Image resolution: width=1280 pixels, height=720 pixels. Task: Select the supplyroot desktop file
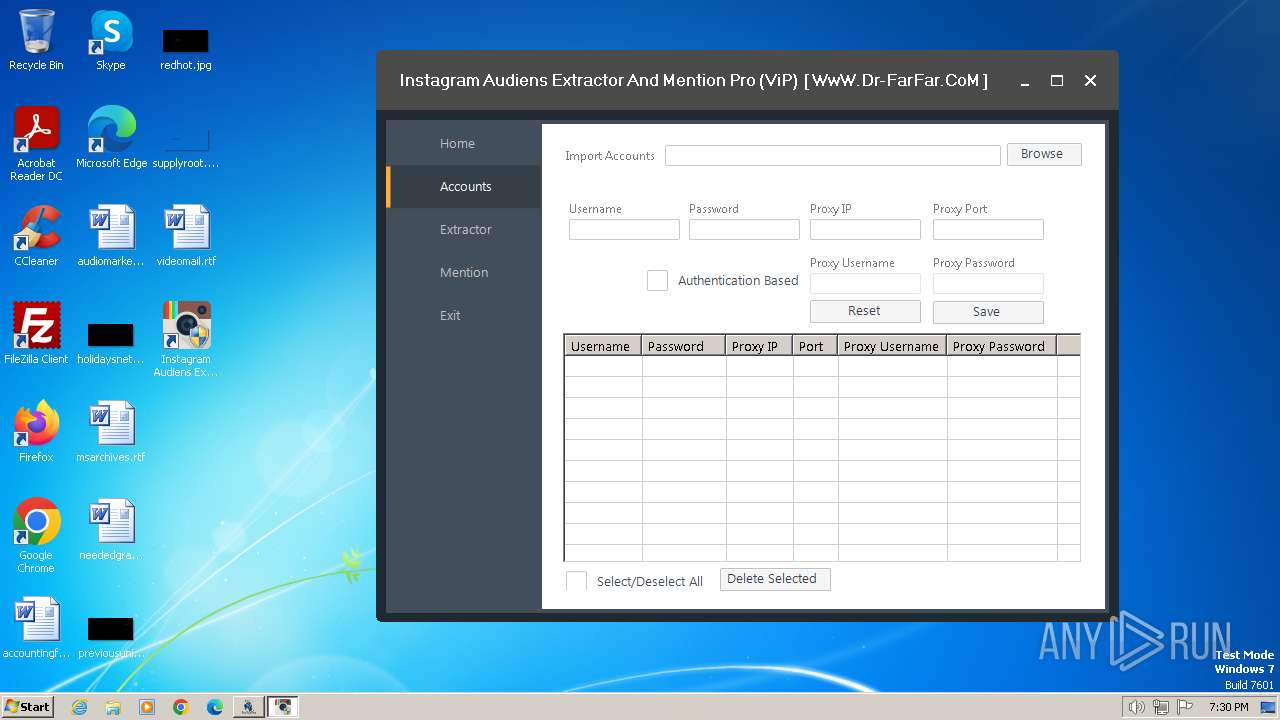point(185,146)
